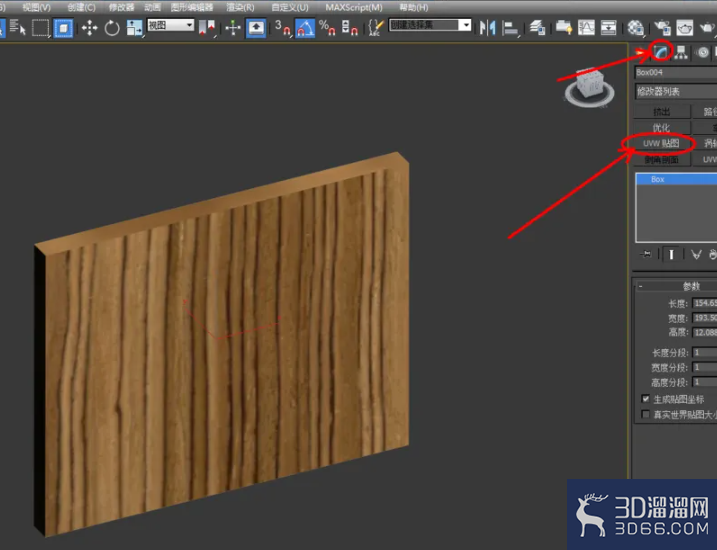Switch to the Motion command panel tab
717x550 pixels.
pyautogui.click(x=702, y=53)
